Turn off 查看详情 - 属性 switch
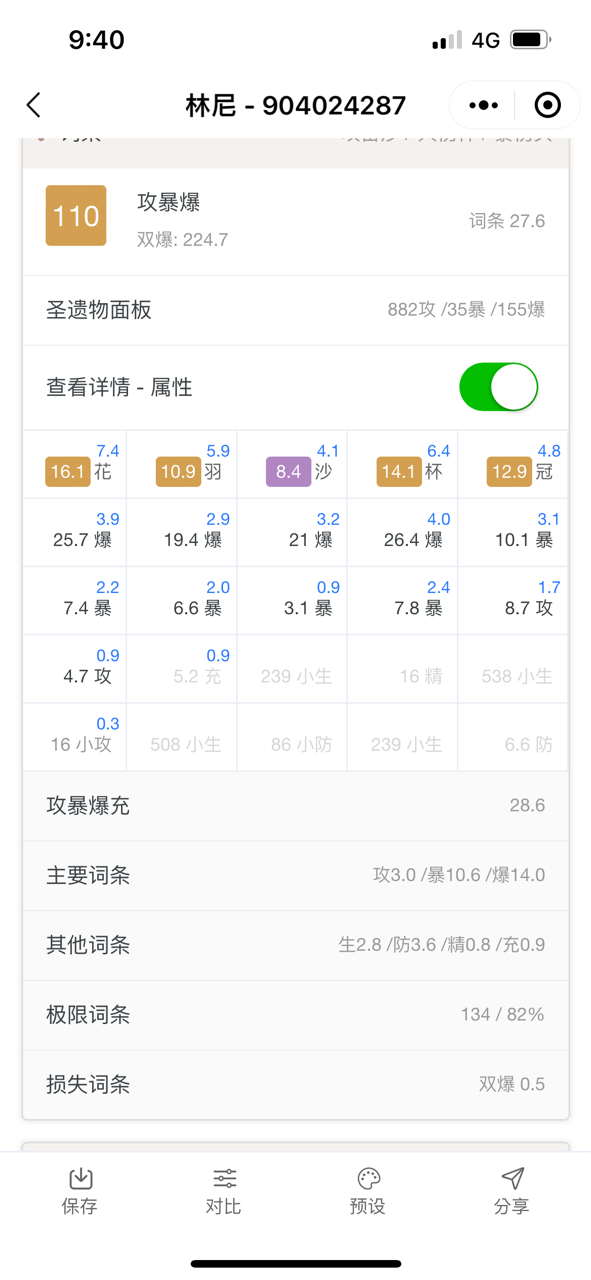 point(499,387)
